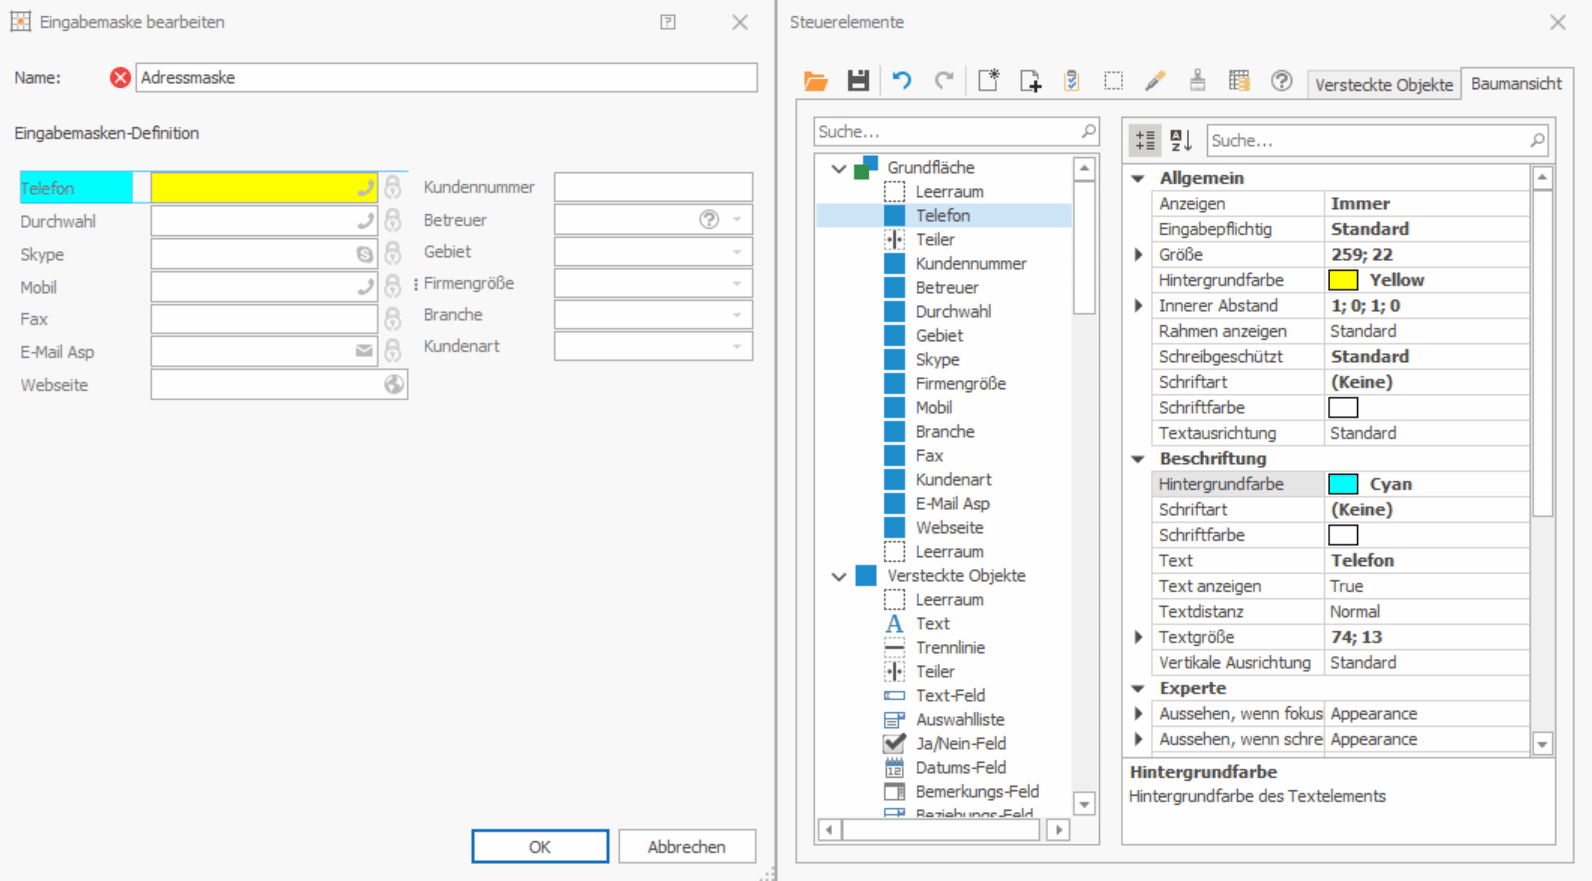
Task: Open the Betreuer dropdown arrow
Action: [x=737, y=220]
